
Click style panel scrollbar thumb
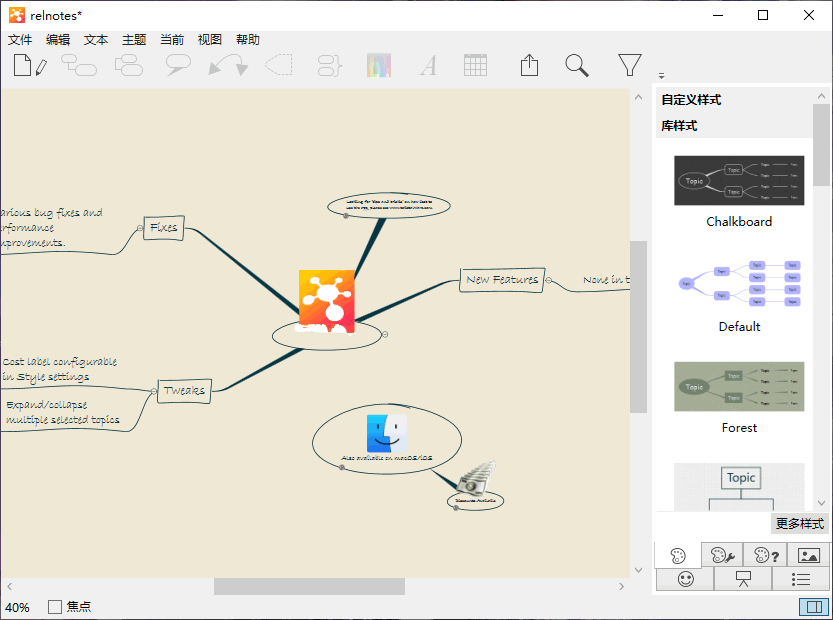[821, 145]
